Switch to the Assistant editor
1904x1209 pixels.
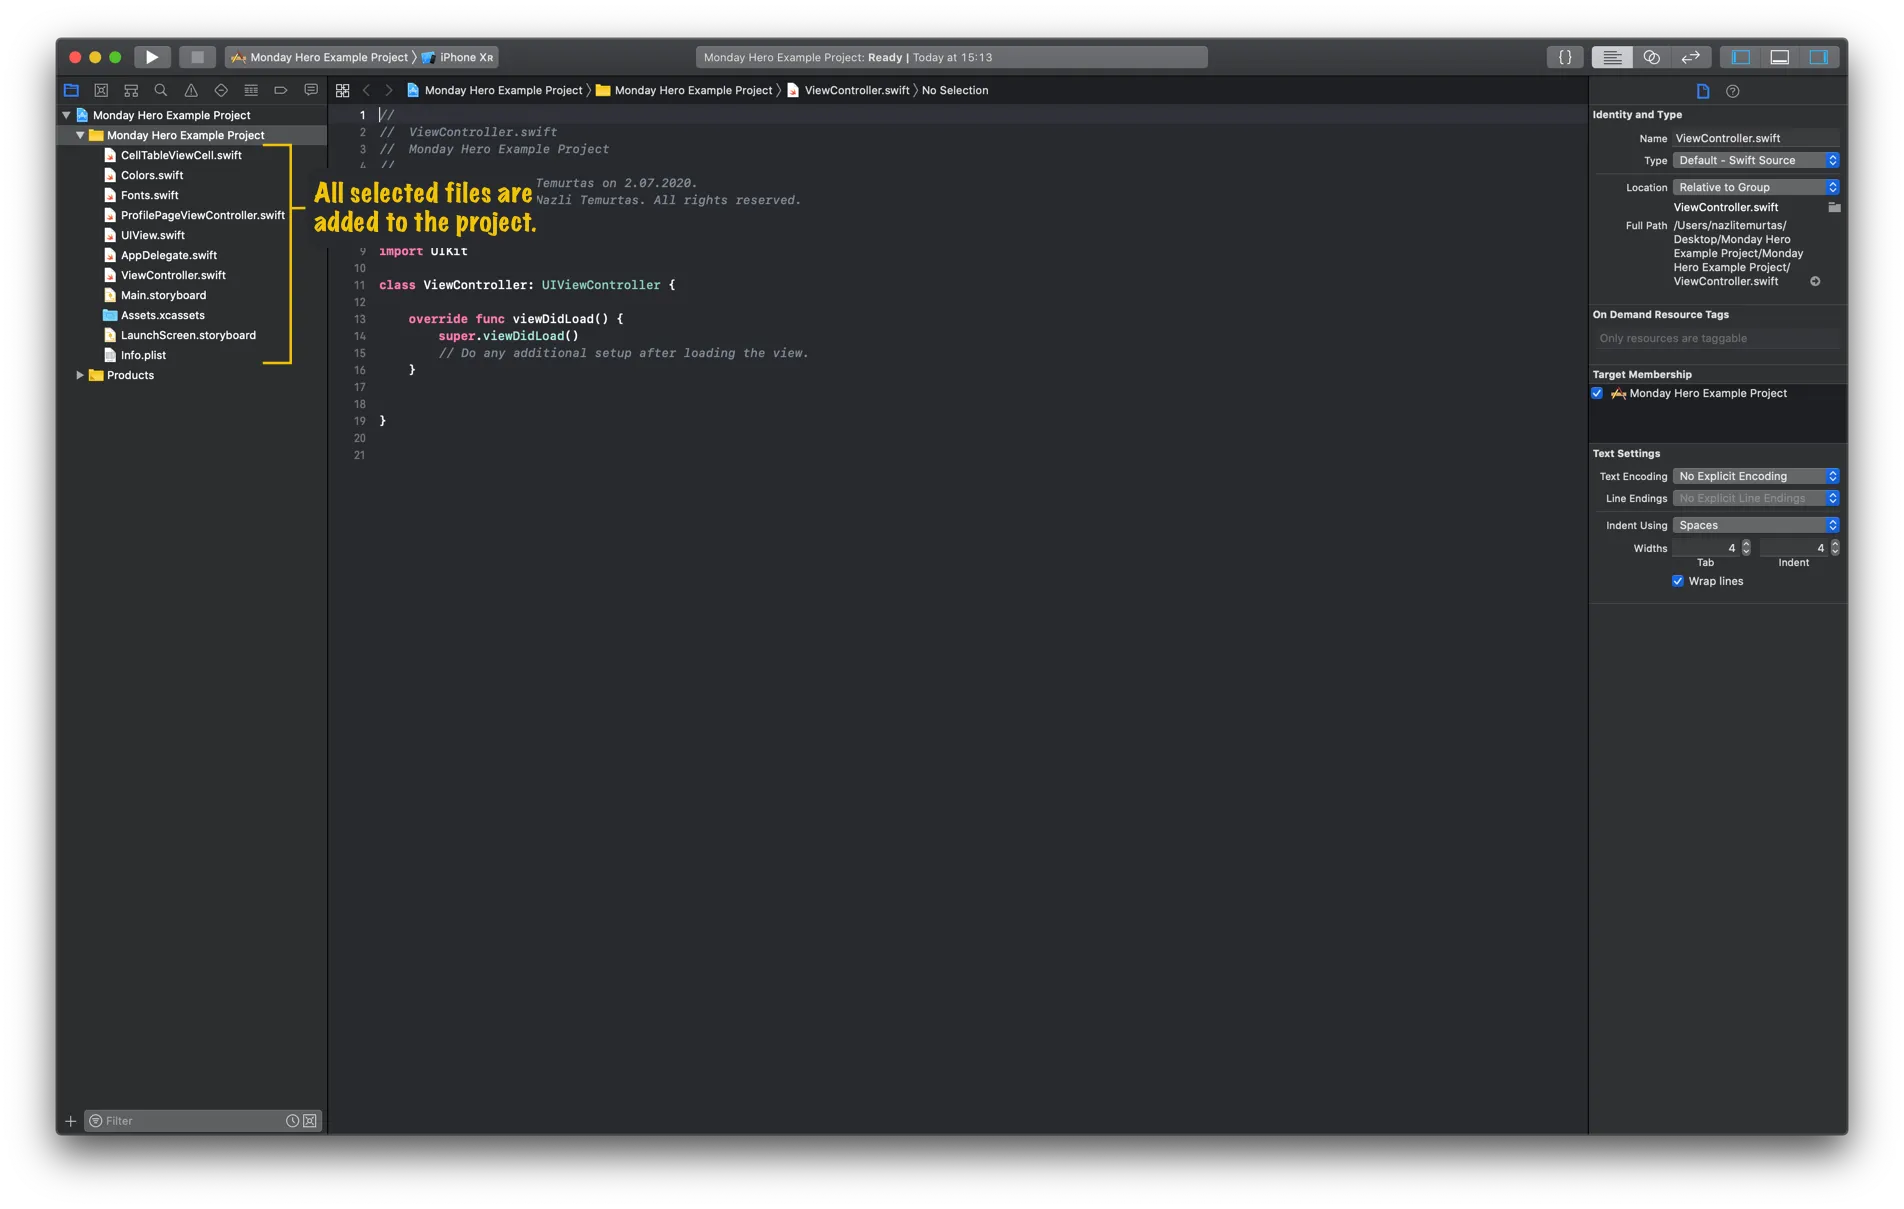1651,57
